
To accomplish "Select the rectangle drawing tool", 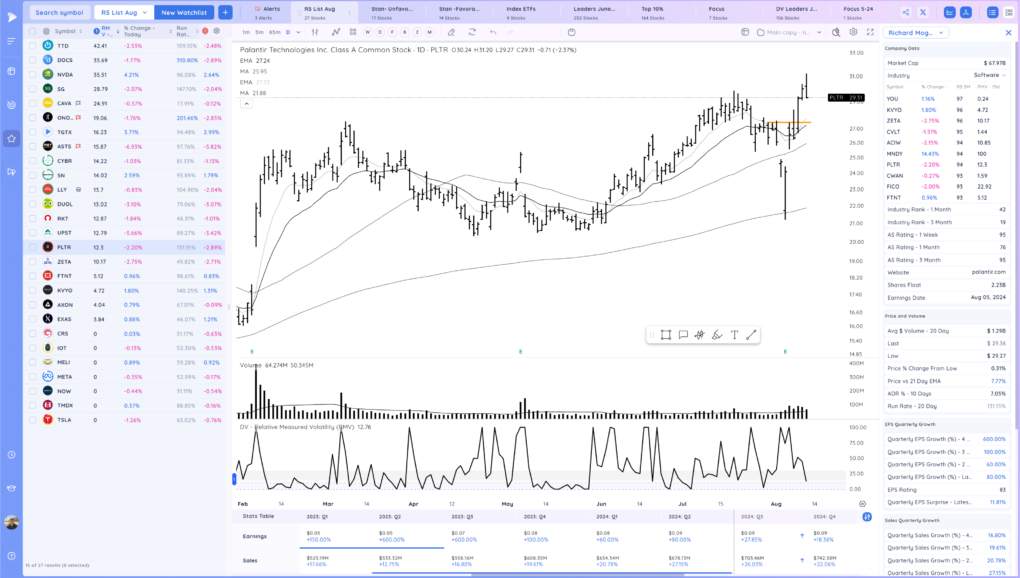I will point(666,335).
